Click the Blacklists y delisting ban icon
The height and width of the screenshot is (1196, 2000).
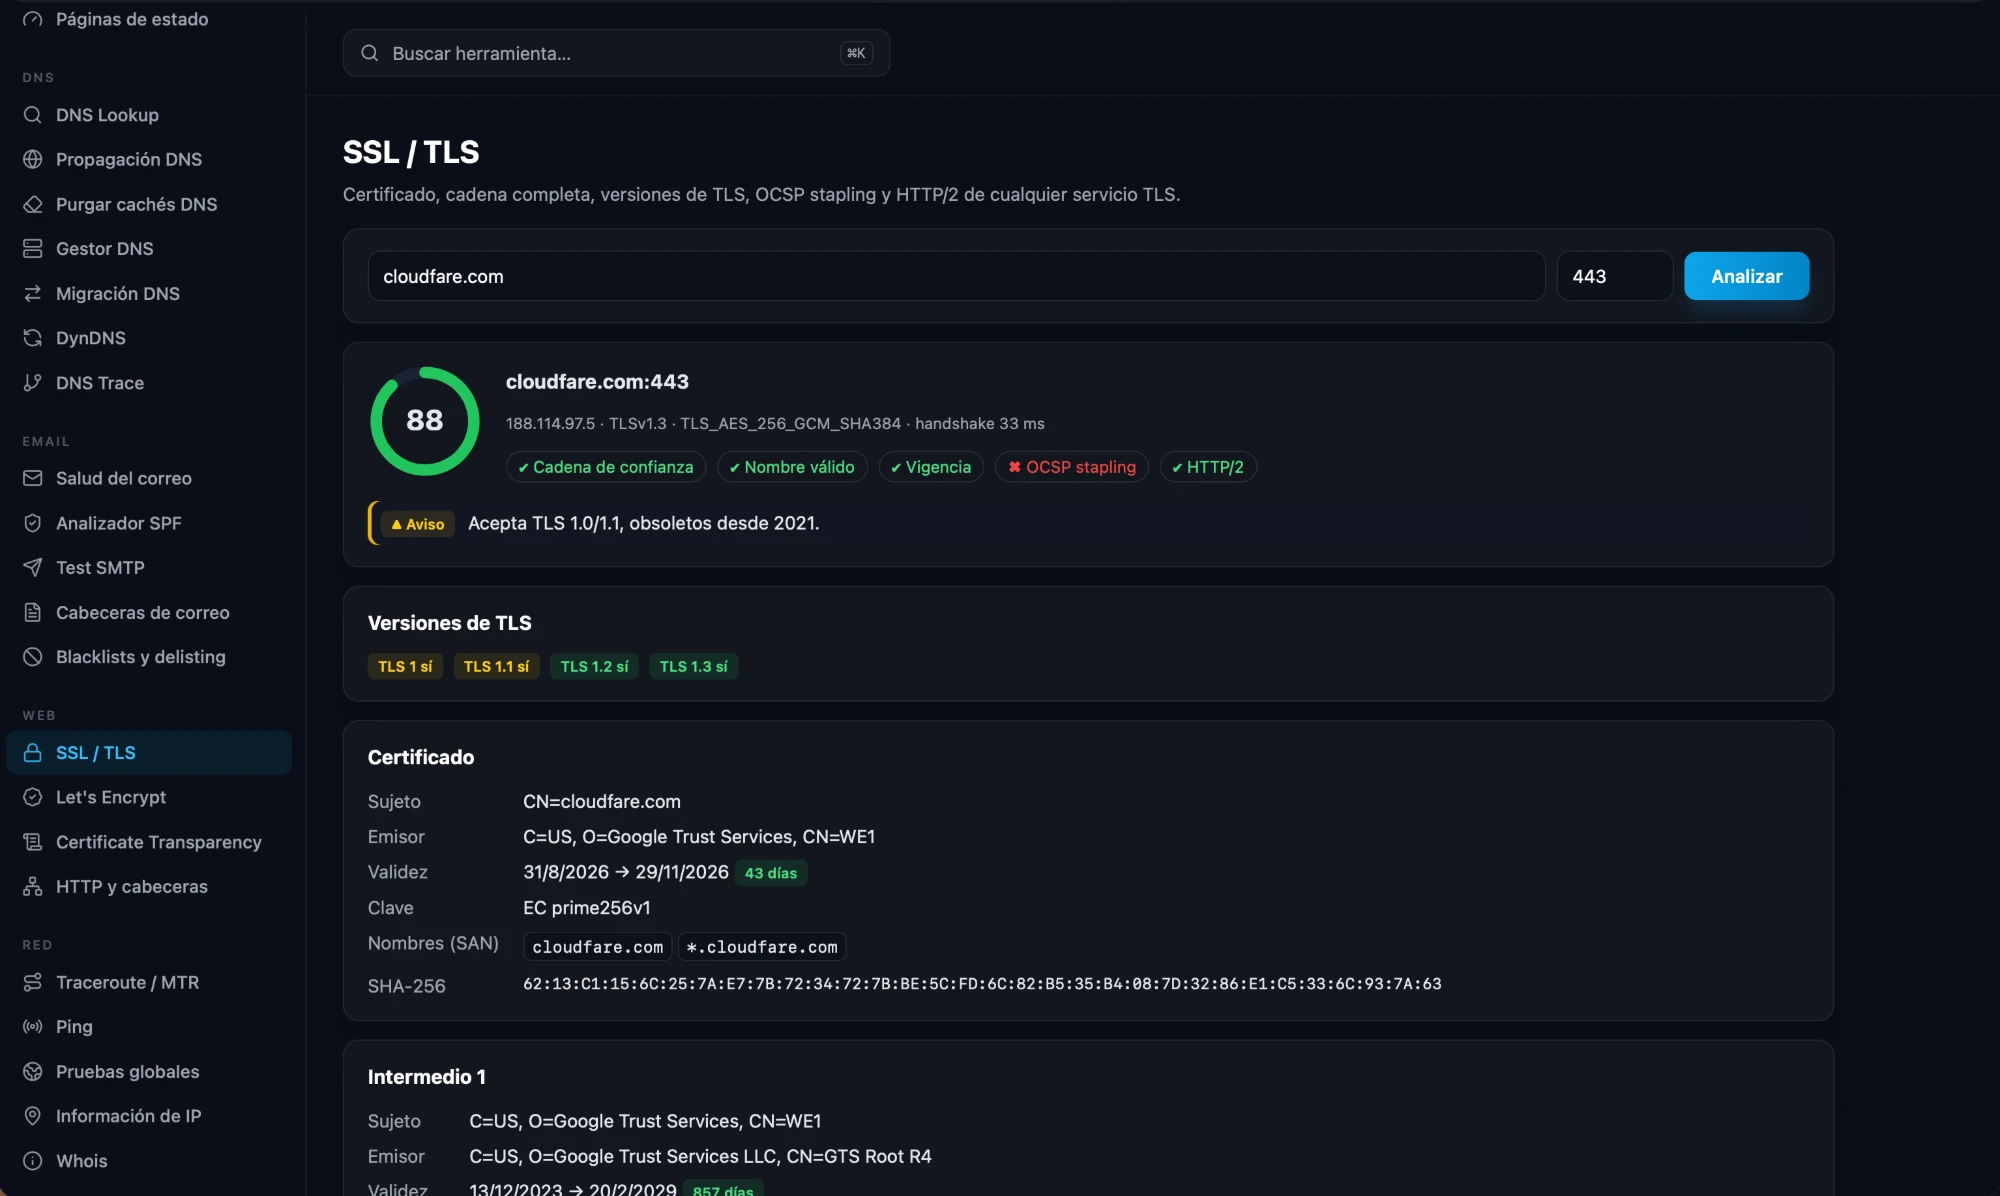pyautogui.click(x=33, y=657)
